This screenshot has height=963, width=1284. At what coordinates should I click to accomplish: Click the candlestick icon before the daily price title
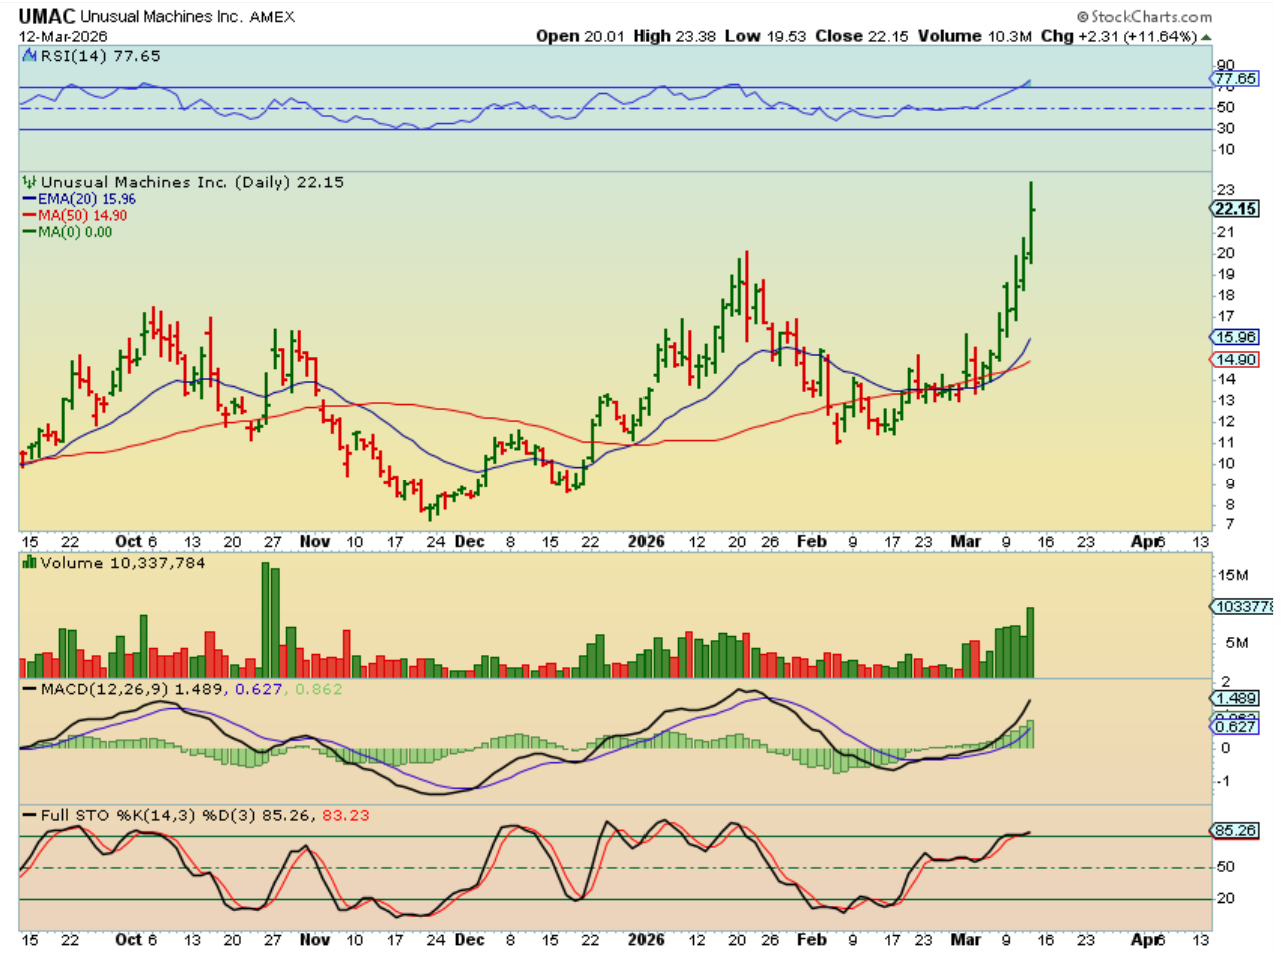point(29,182)
